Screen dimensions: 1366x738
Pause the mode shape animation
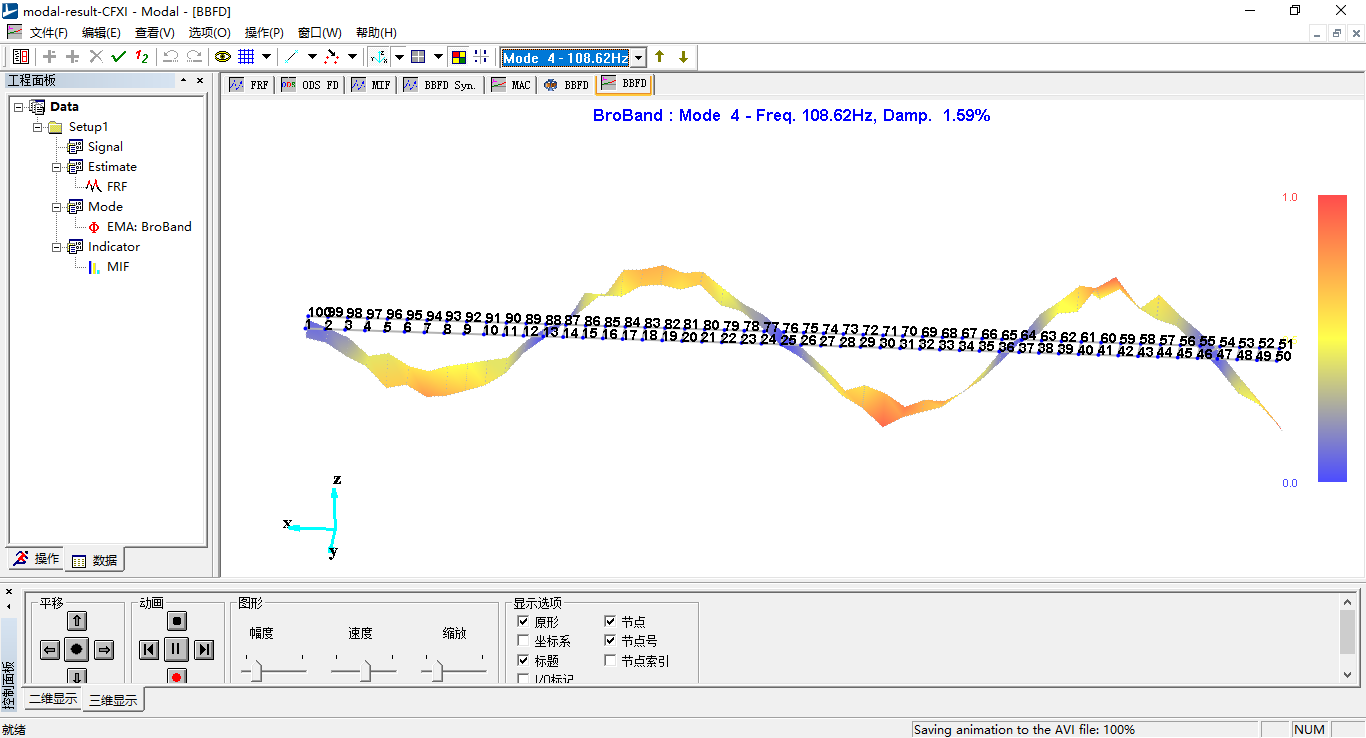[176, 650]
